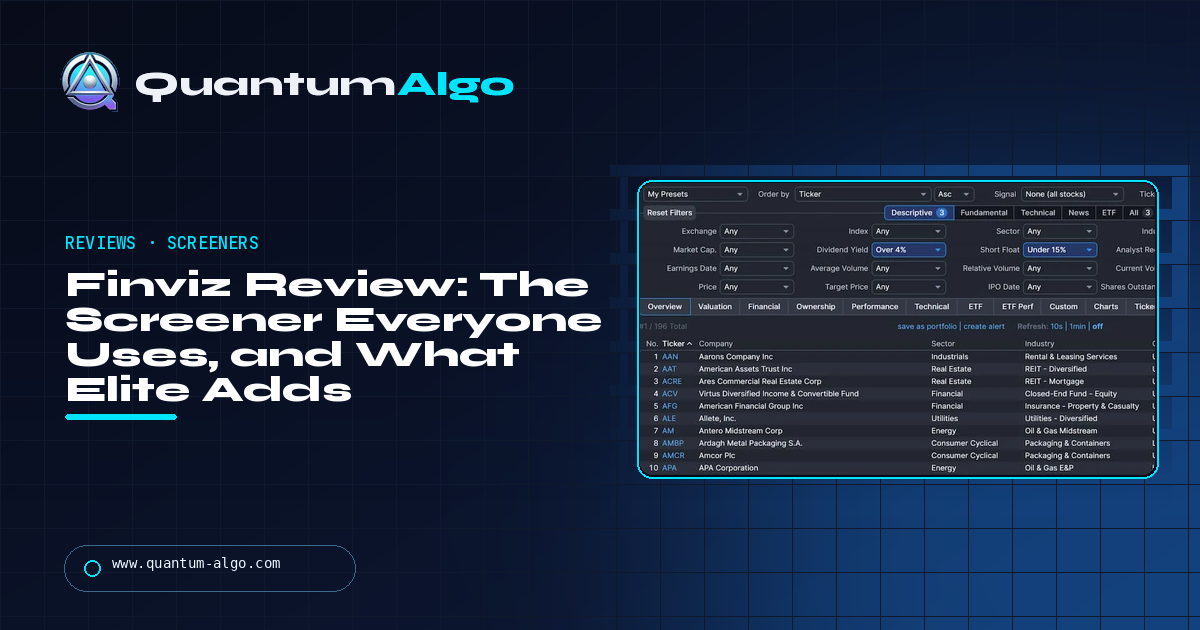Click the Aarons Company Inc cell
The width and height of the screenshot is (1200, 630).
click(x=736, y=357)
